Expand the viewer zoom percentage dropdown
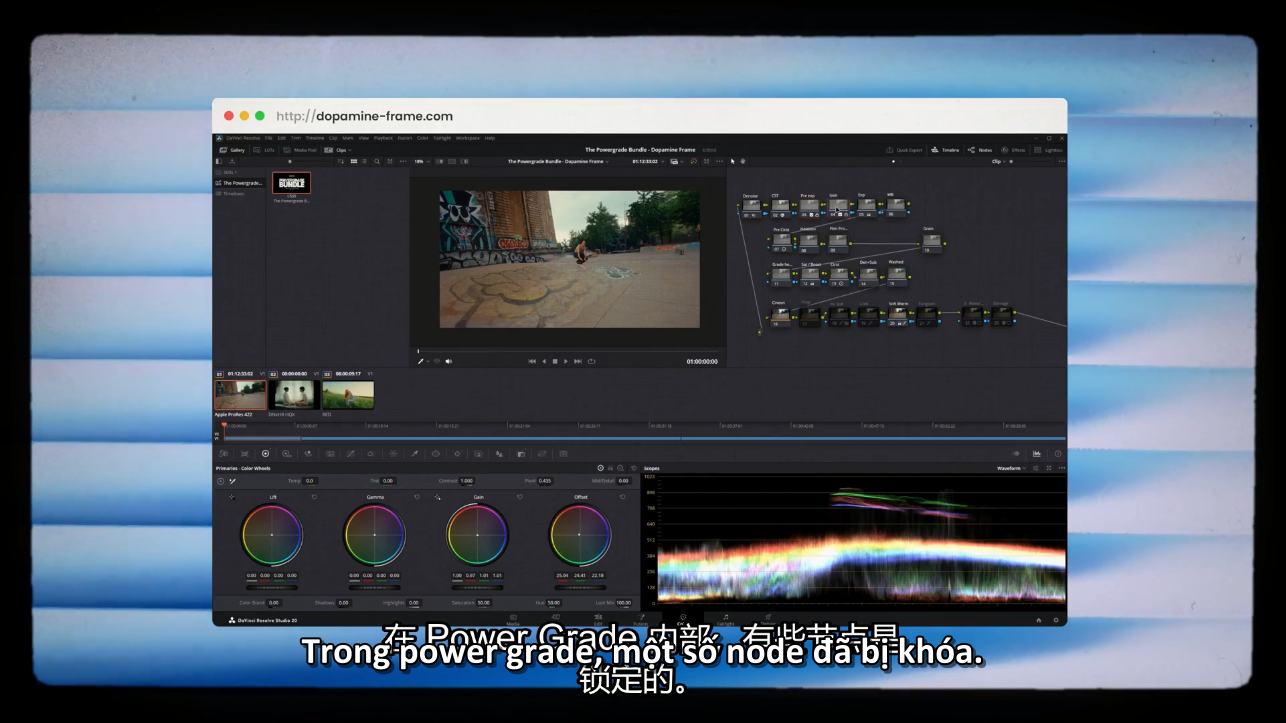Screen dimensions: 1286x723 [x=421, y=161]
